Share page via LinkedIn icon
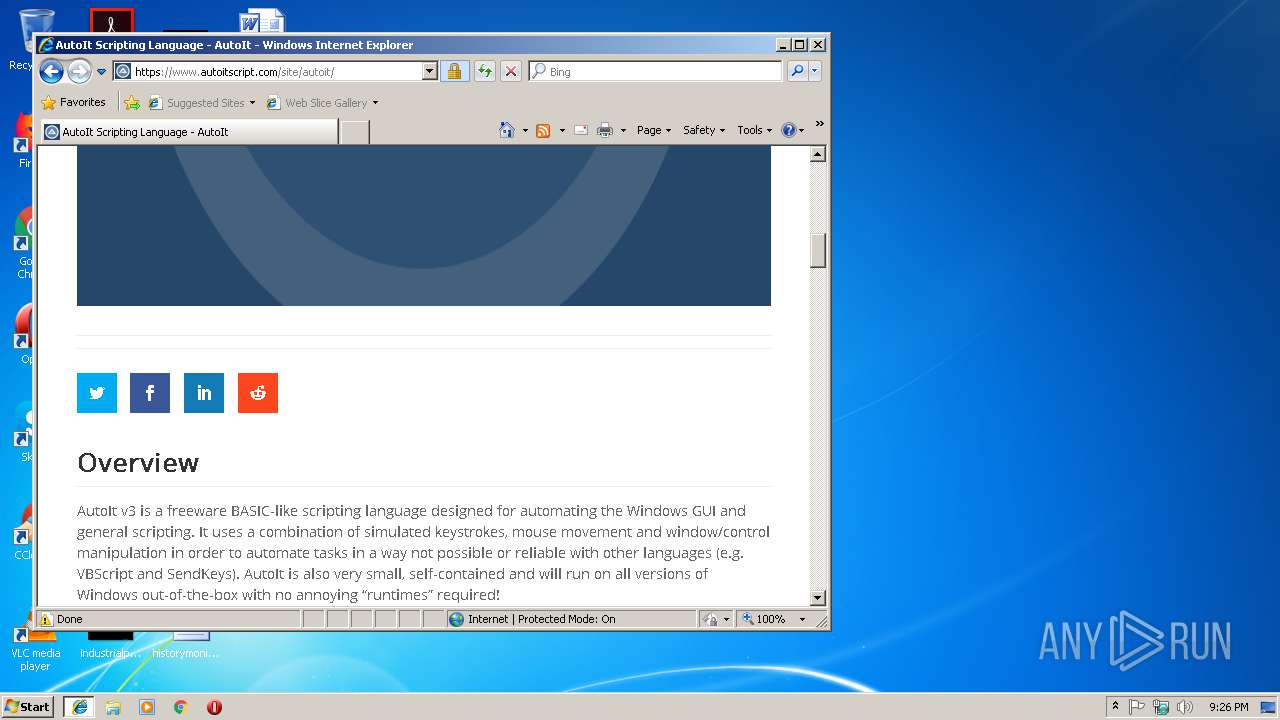The width and height of the screenshot is (1280, 720). click(204, 393)
